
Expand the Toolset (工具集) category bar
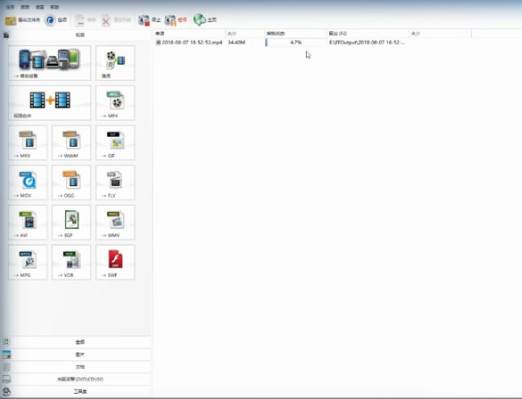pos(76,391)
